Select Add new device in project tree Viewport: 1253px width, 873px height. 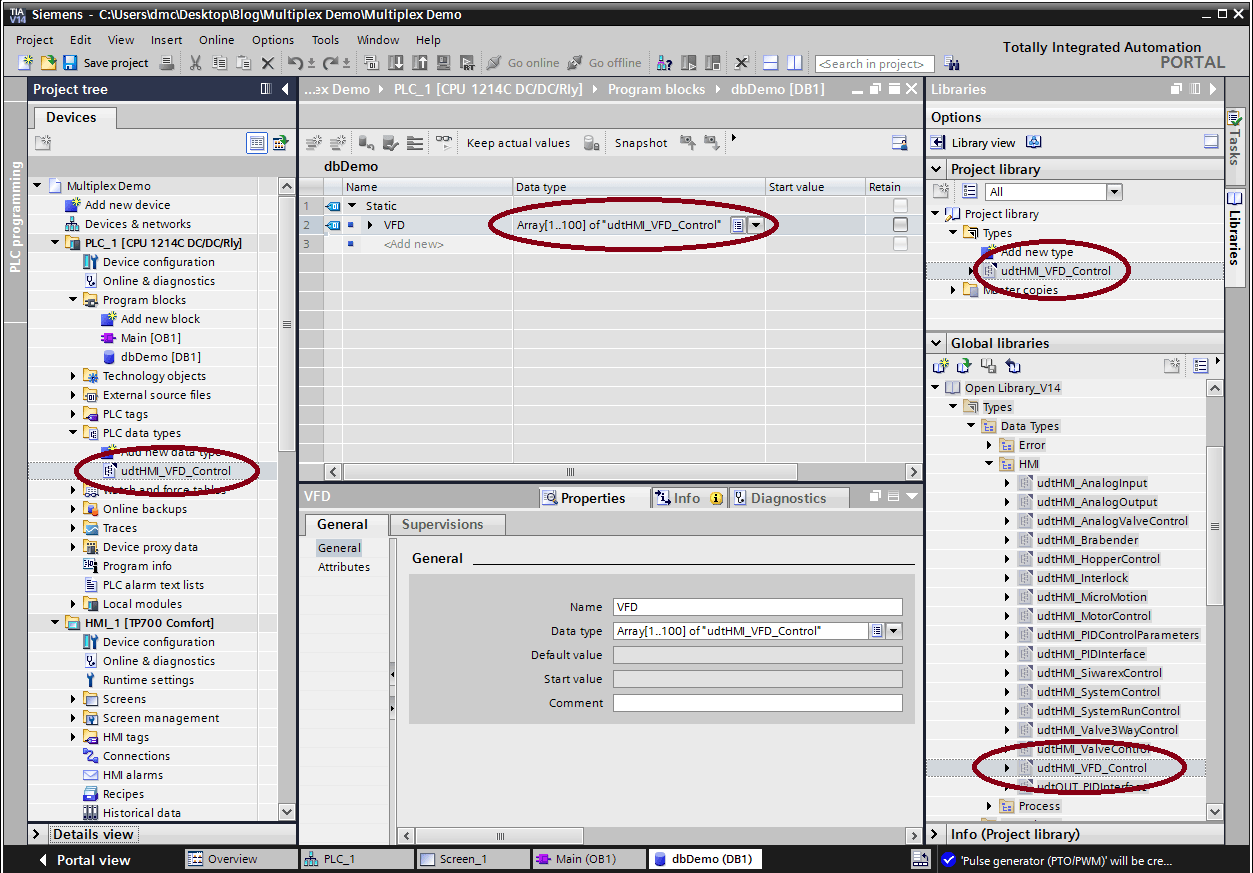(126, 205)
